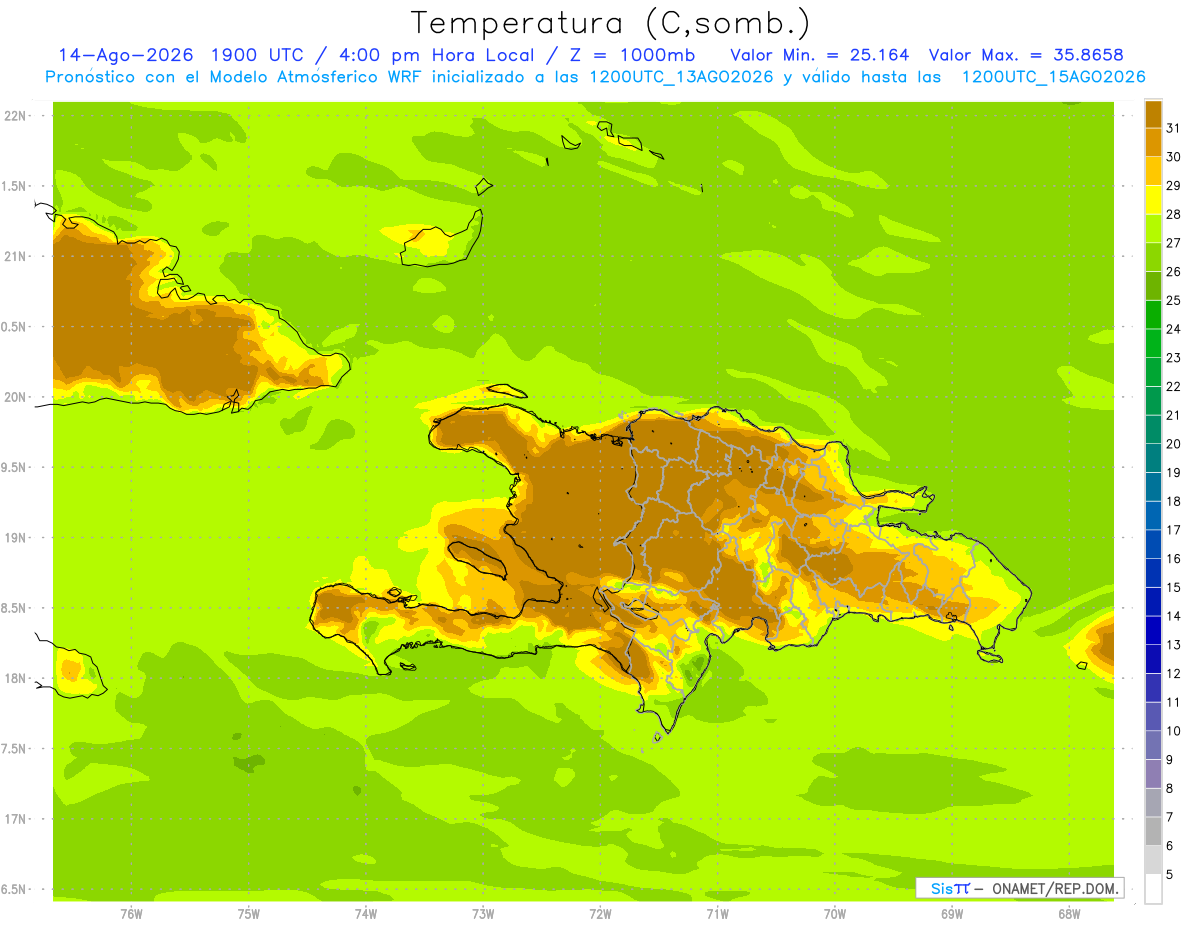Click the Modelo Atmosferico WRF text
Viewport: 1200px width, 927px height.
(x=316, y=77)
